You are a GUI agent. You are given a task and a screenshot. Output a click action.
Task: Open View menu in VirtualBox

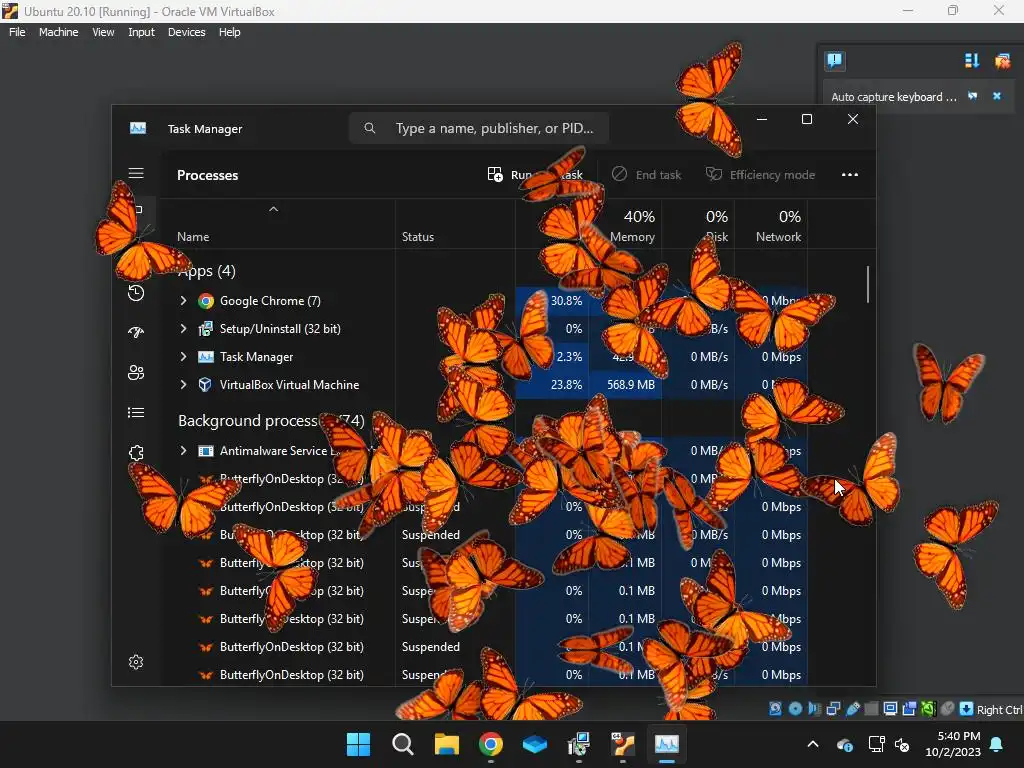click(x=103, y=32)
